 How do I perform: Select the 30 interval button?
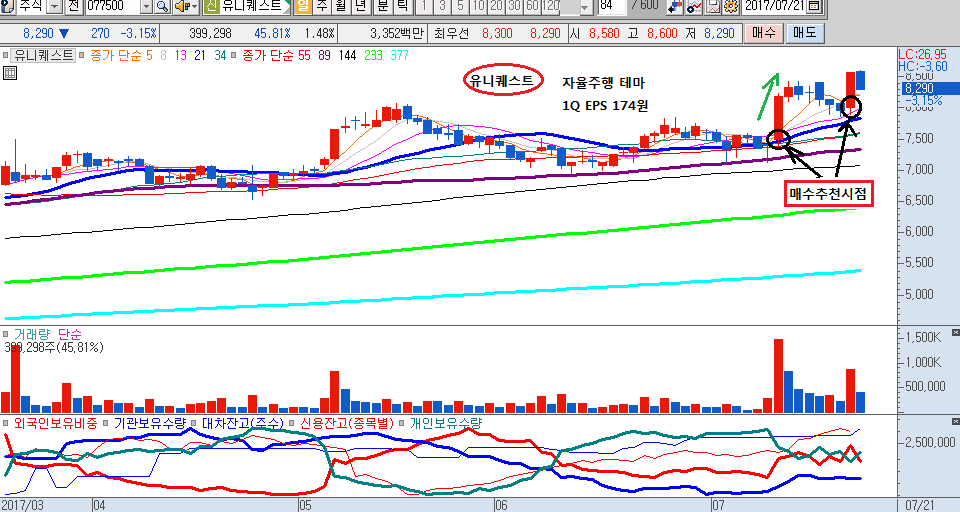[x=515, y=7]
